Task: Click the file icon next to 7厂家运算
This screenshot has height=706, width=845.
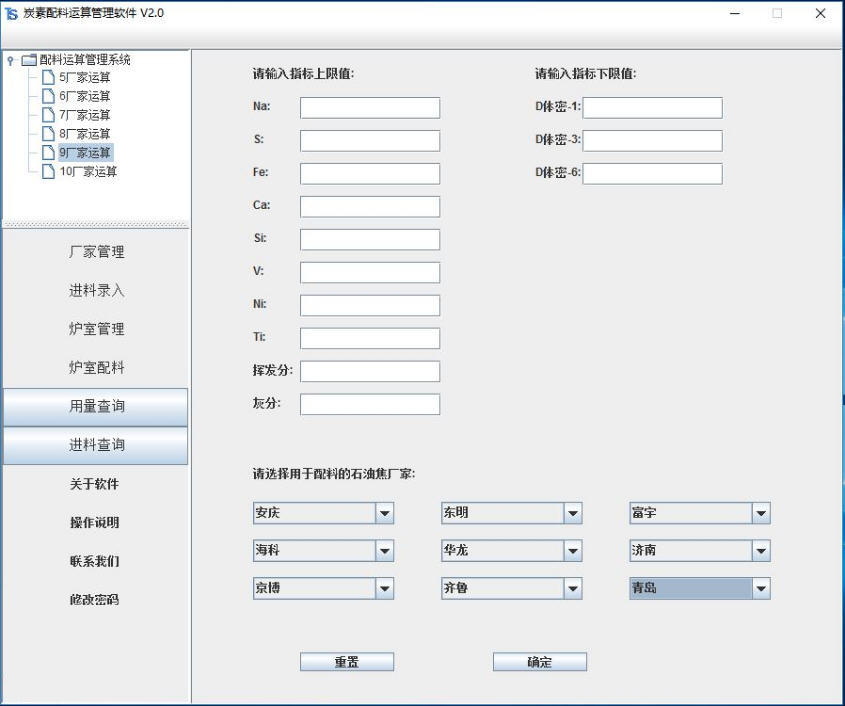Action: tap(48, 115)
